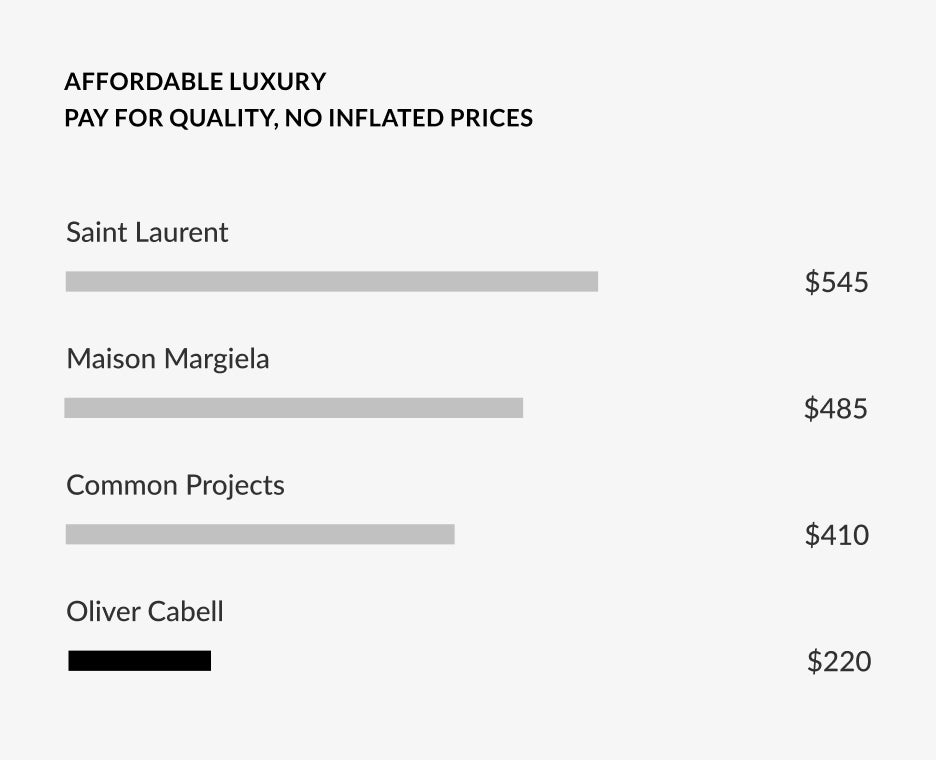This screenshot has height=760, width=936.
Task: Select the Saint Laurent label
Action: (x=147, y=232)
